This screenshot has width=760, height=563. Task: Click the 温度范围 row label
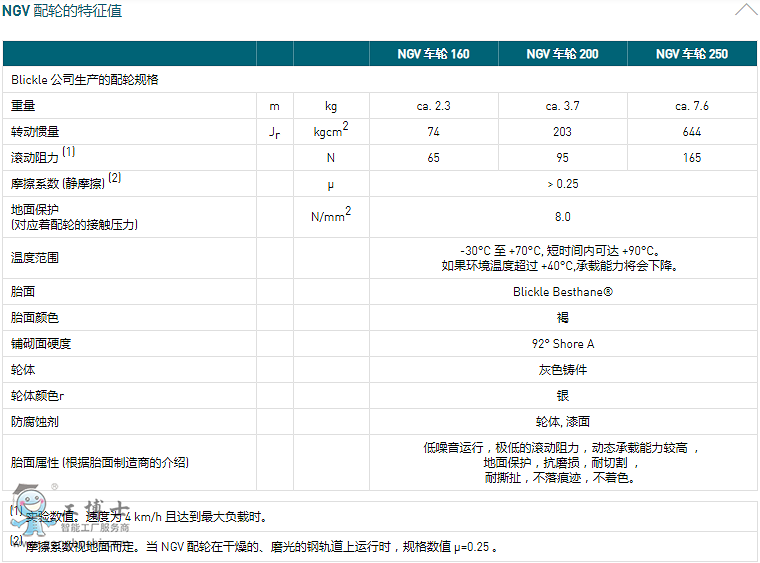coord(36,258)
